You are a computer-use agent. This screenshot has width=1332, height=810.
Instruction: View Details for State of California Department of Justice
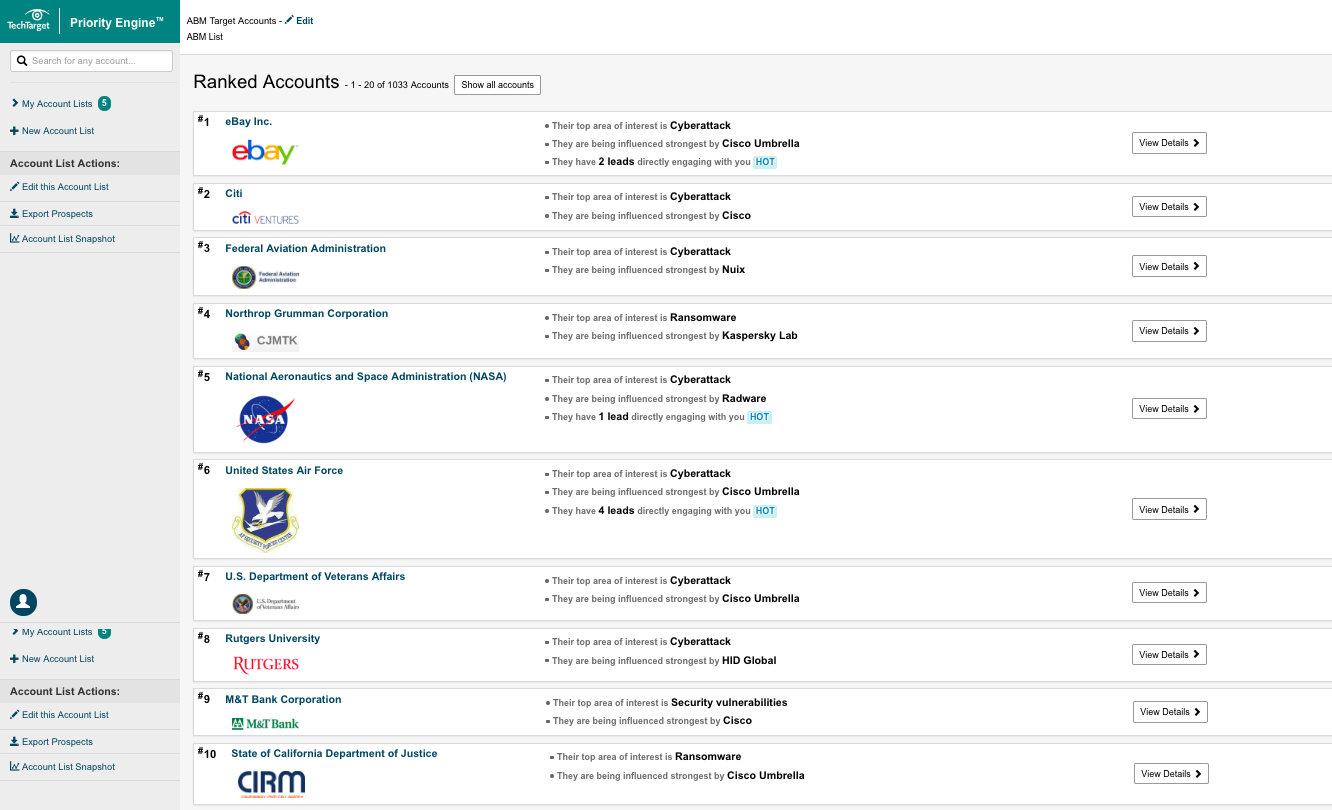pos(1171,774)
